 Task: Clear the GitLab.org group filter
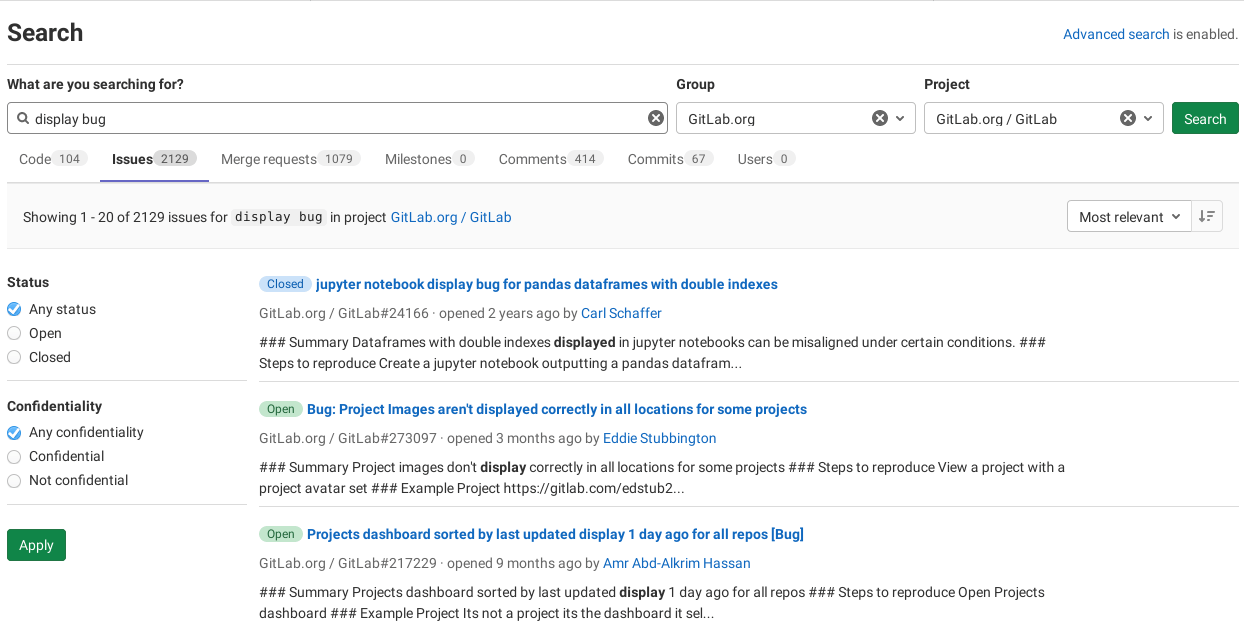[x=880, y=118]
